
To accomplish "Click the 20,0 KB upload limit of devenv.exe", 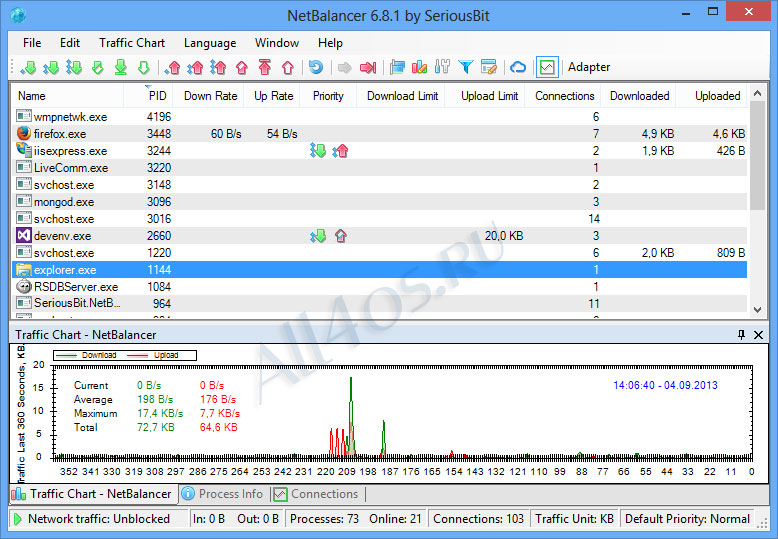I will (504, 236).
